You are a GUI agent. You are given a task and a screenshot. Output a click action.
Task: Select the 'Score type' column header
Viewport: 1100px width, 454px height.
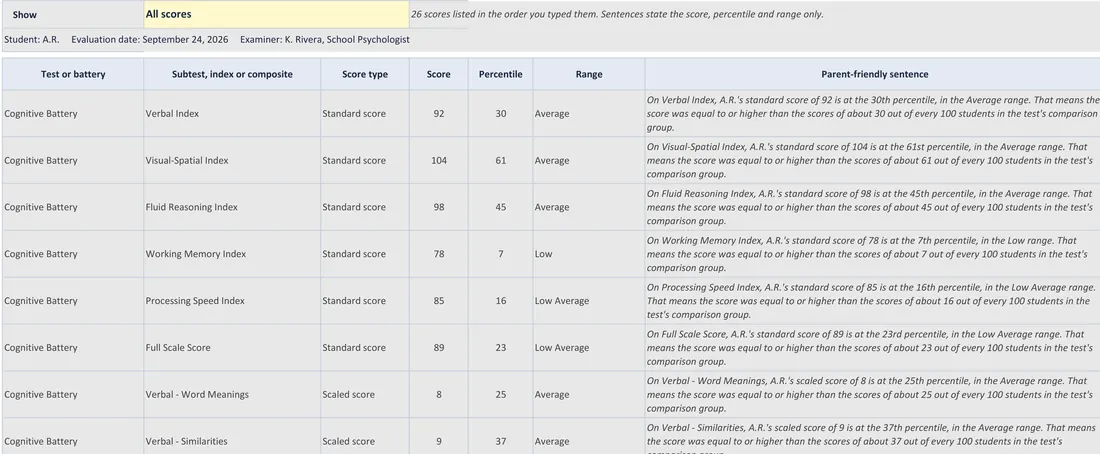pyautogui.click(x=365, y=74)
